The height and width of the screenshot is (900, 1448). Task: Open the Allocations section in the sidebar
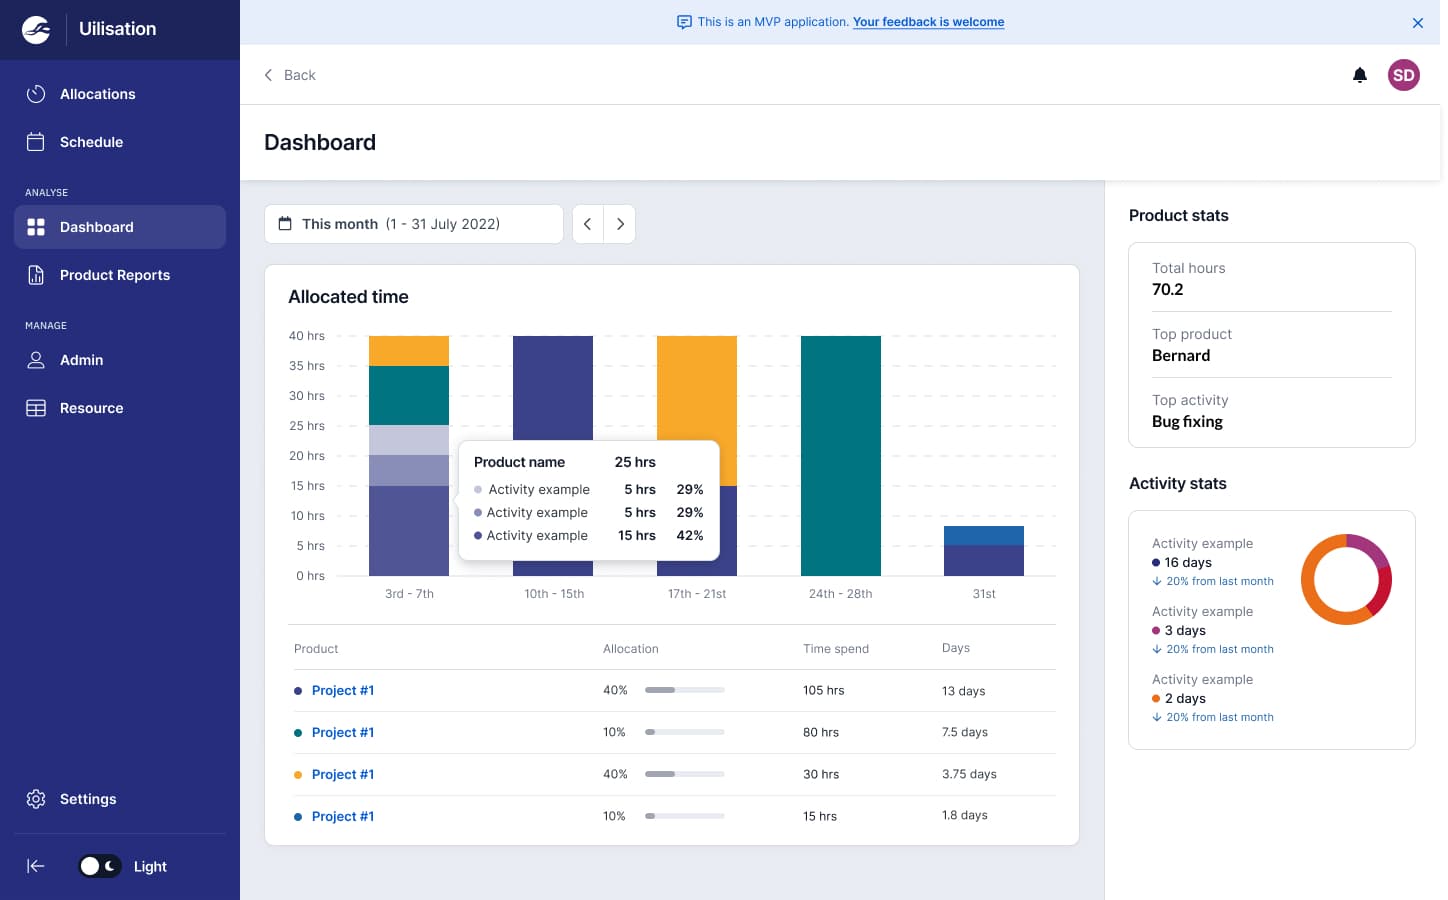pyautogui.click(x=97, y=94)
